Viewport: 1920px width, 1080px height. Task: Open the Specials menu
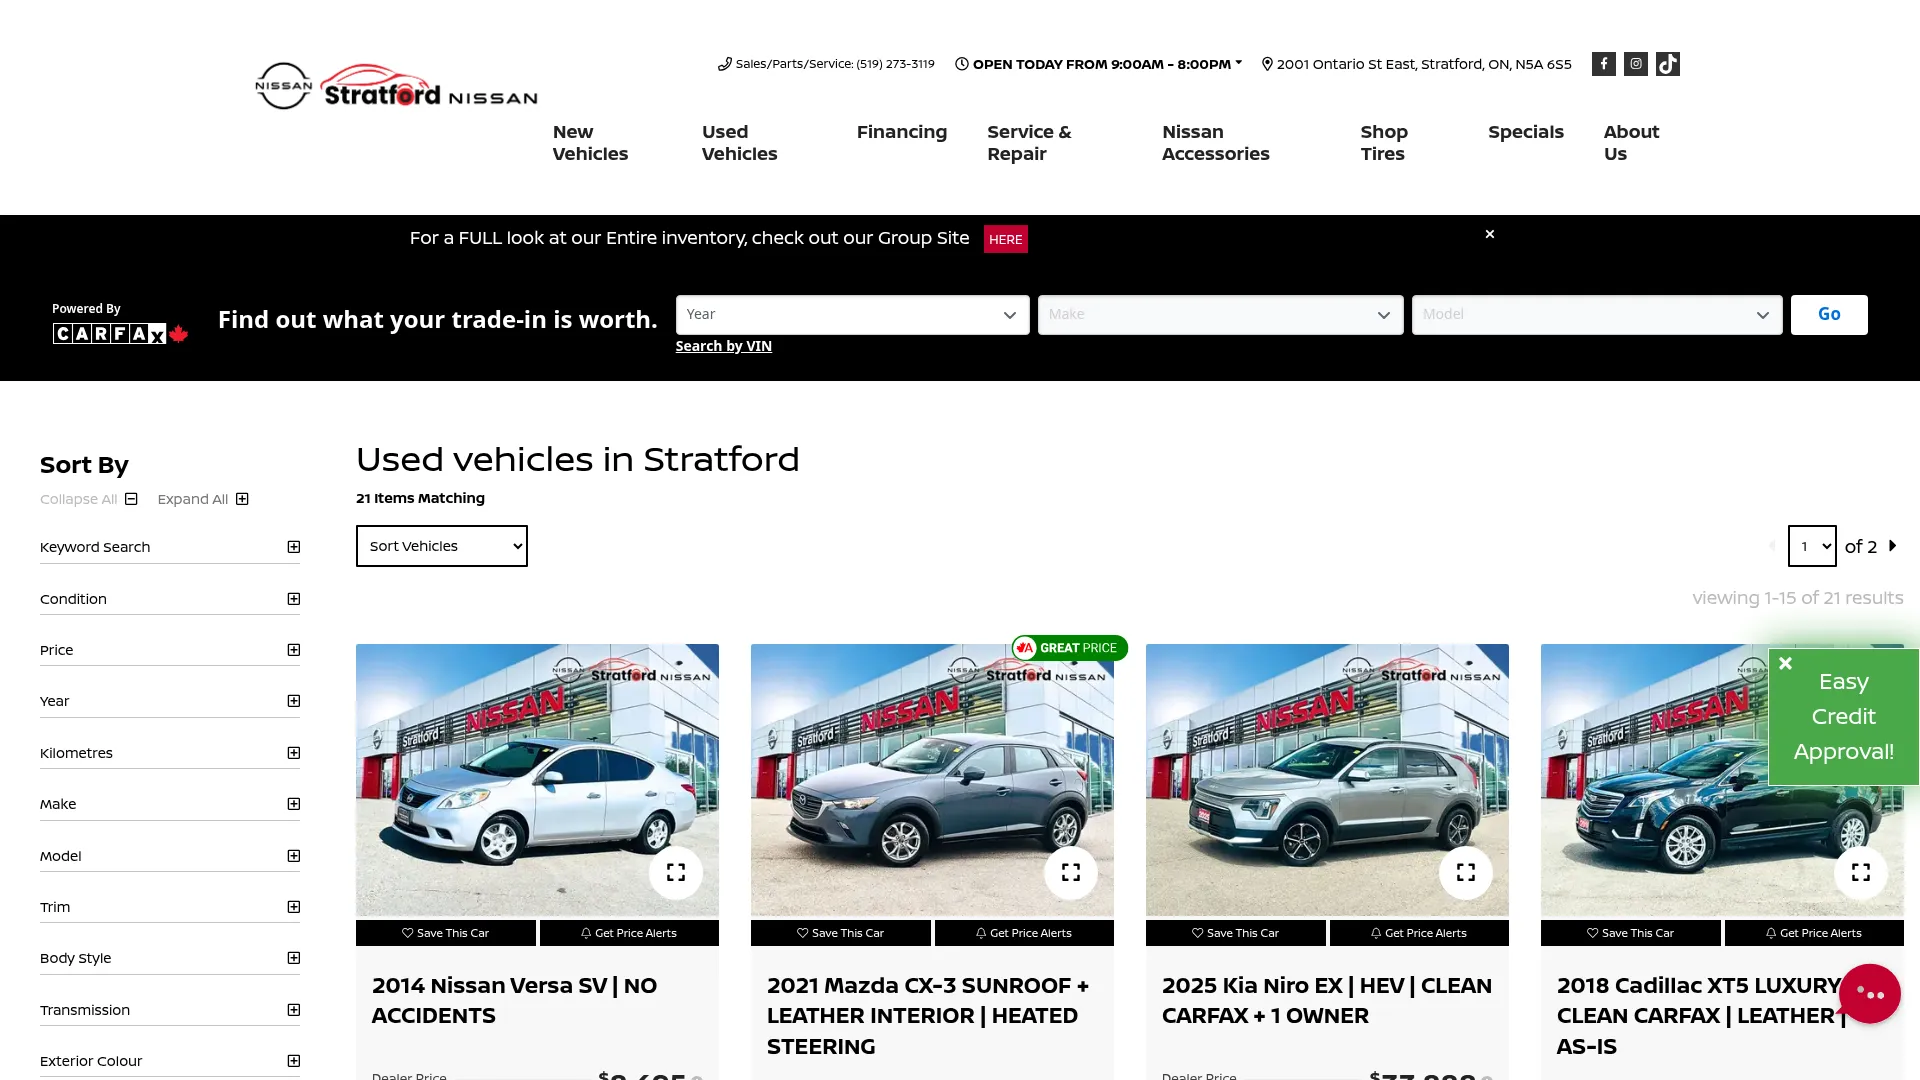(1525, 132)
